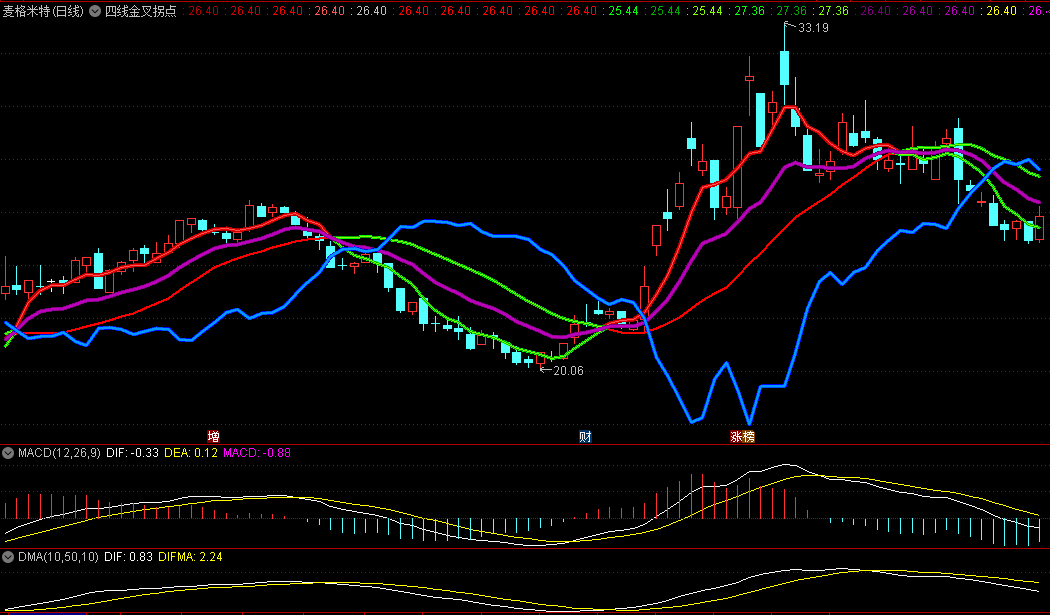Expand the DMA(10,50,10) indicator dropdown arrow
1050x615 pixels.
coord(8,557)
